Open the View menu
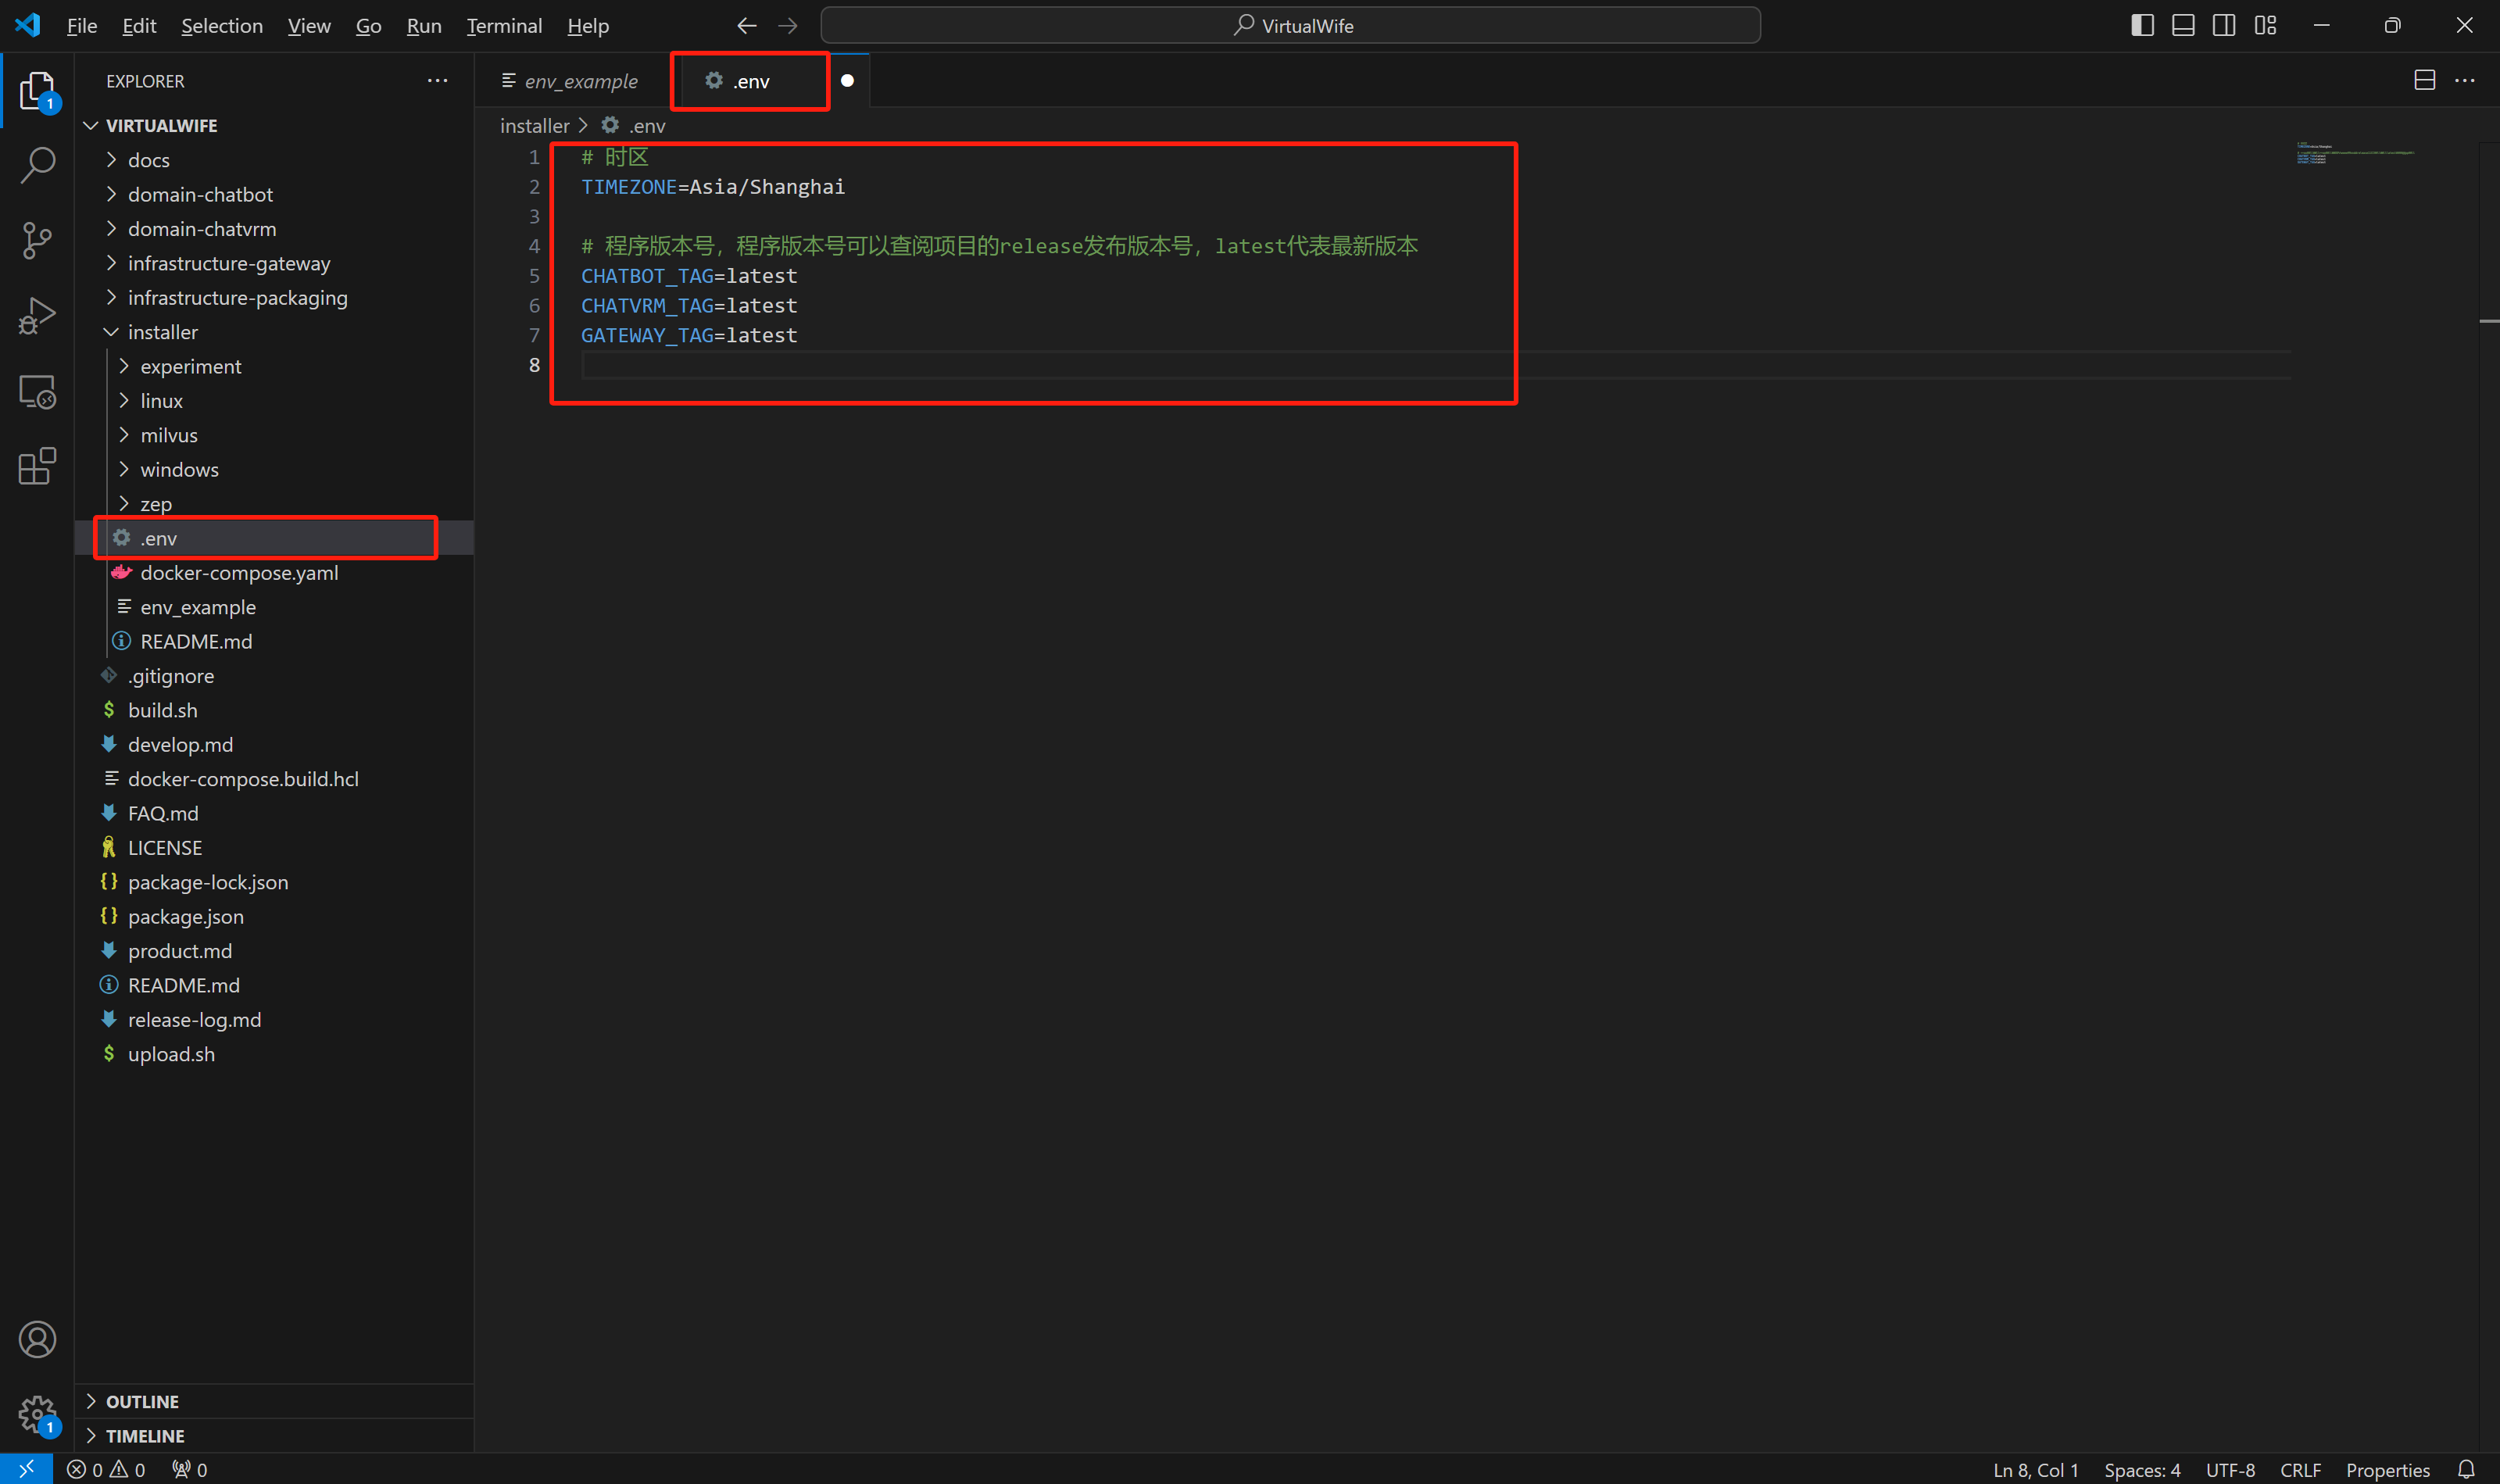 coord(309,26)
